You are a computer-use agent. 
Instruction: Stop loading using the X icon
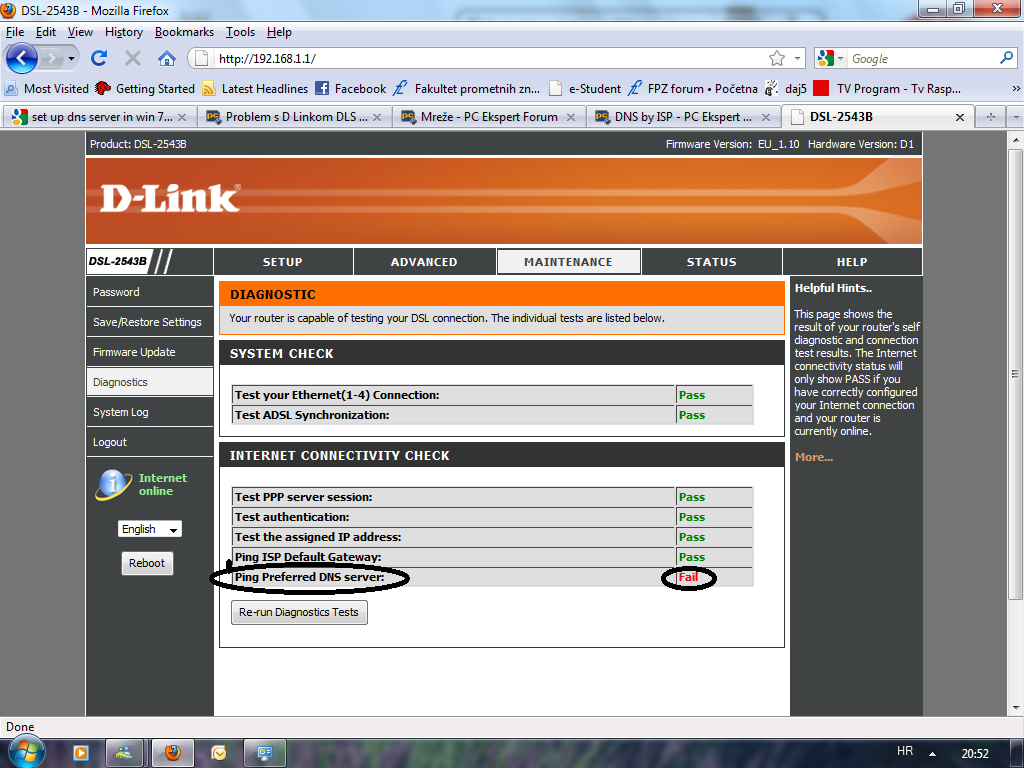(x=133, y=59)
